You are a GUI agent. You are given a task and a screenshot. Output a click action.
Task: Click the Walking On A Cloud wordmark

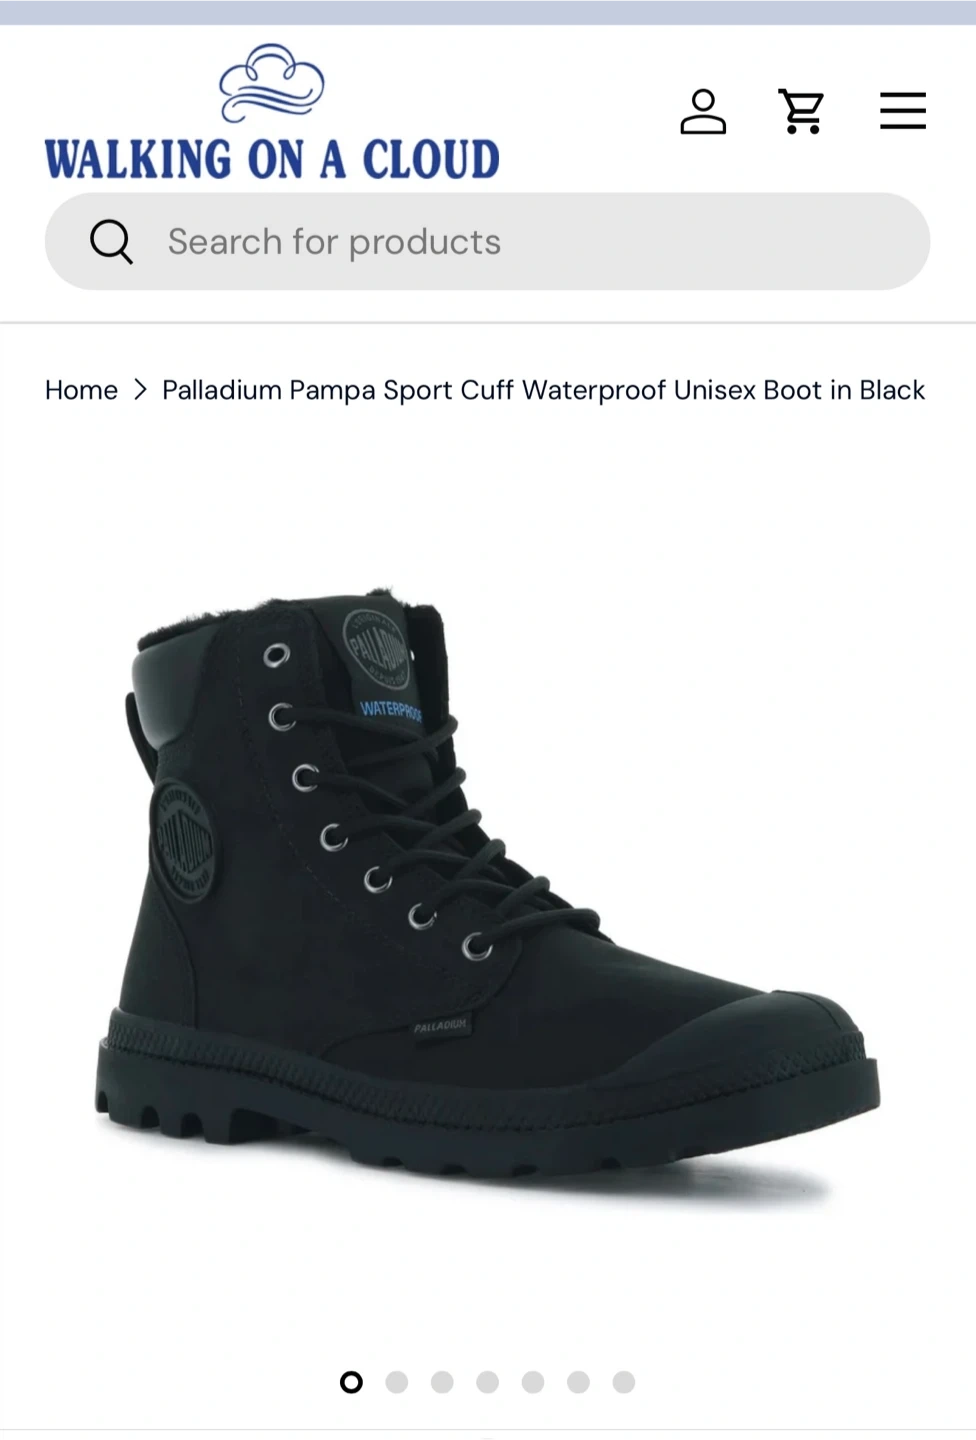pyautogui.click(x=272, y=160)
